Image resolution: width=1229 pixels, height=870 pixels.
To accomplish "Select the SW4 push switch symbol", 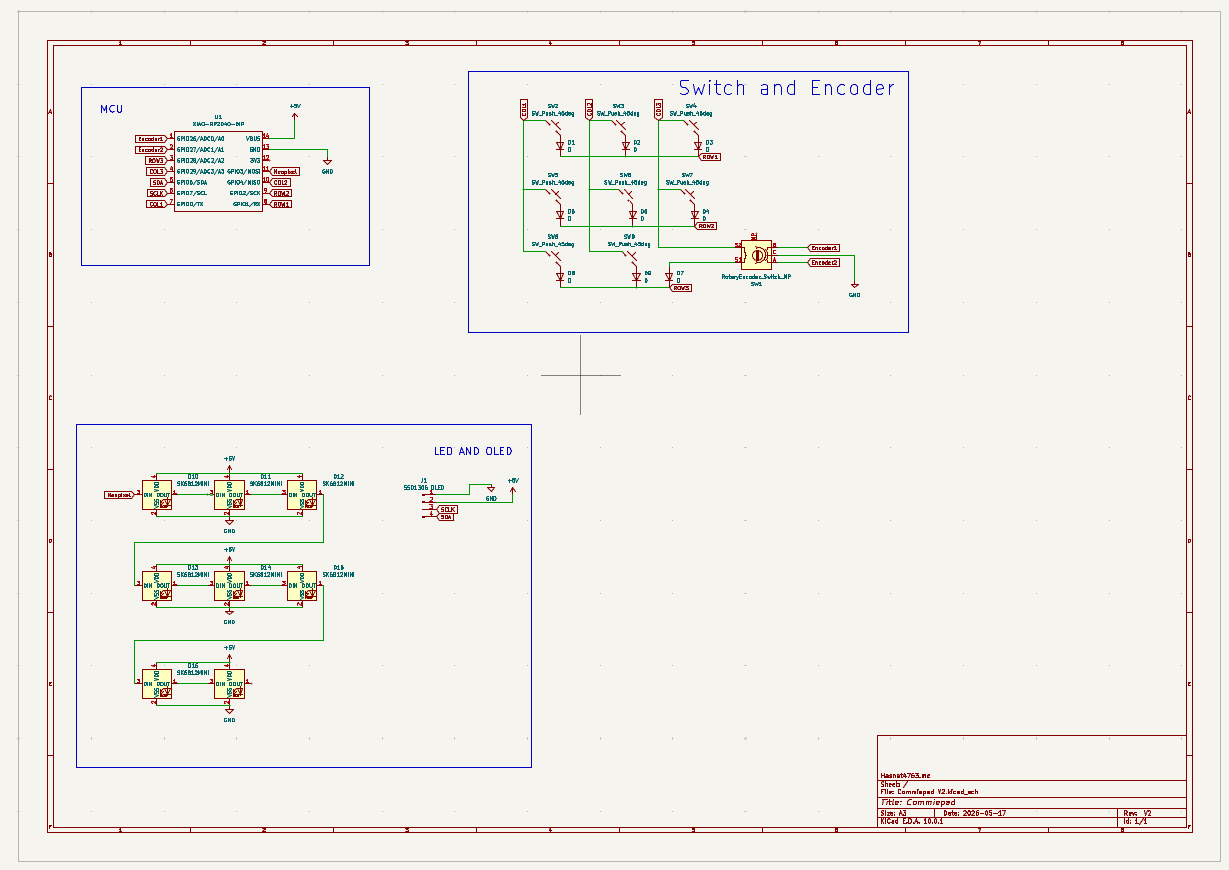I will [690, 127].
